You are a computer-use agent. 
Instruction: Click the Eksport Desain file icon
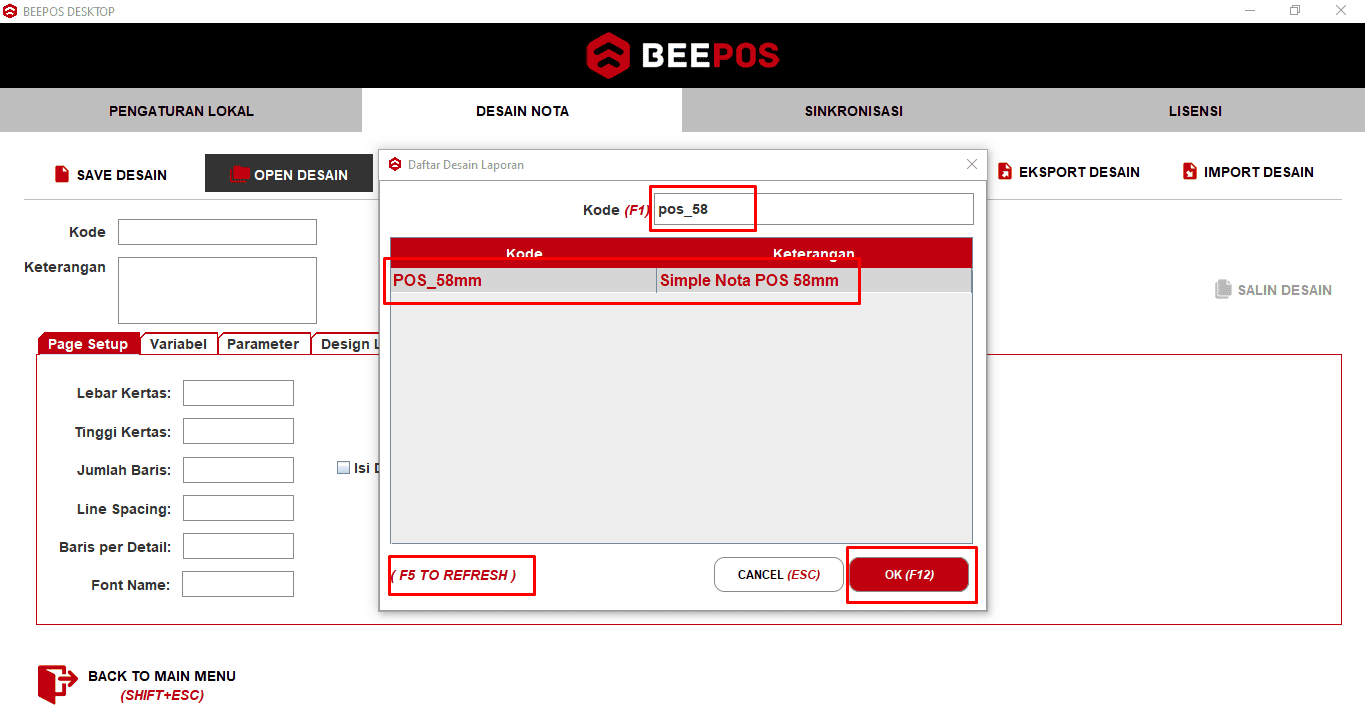pyautogui.click(x=1005, y=172)
